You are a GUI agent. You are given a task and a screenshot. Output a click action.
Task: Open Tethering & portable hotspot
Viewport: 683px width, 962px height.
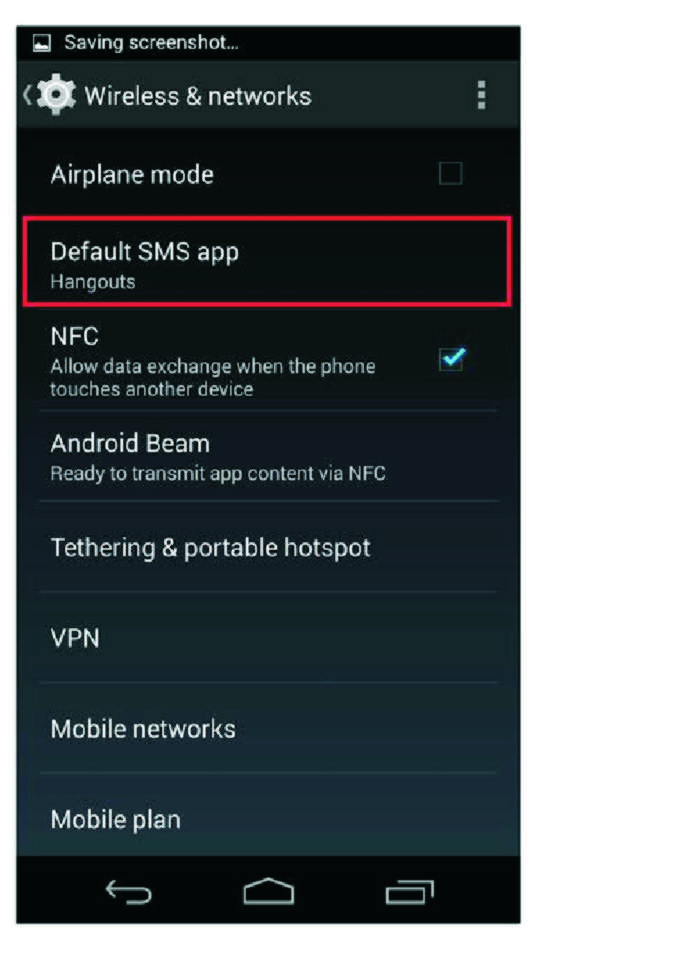click(268, 547)
